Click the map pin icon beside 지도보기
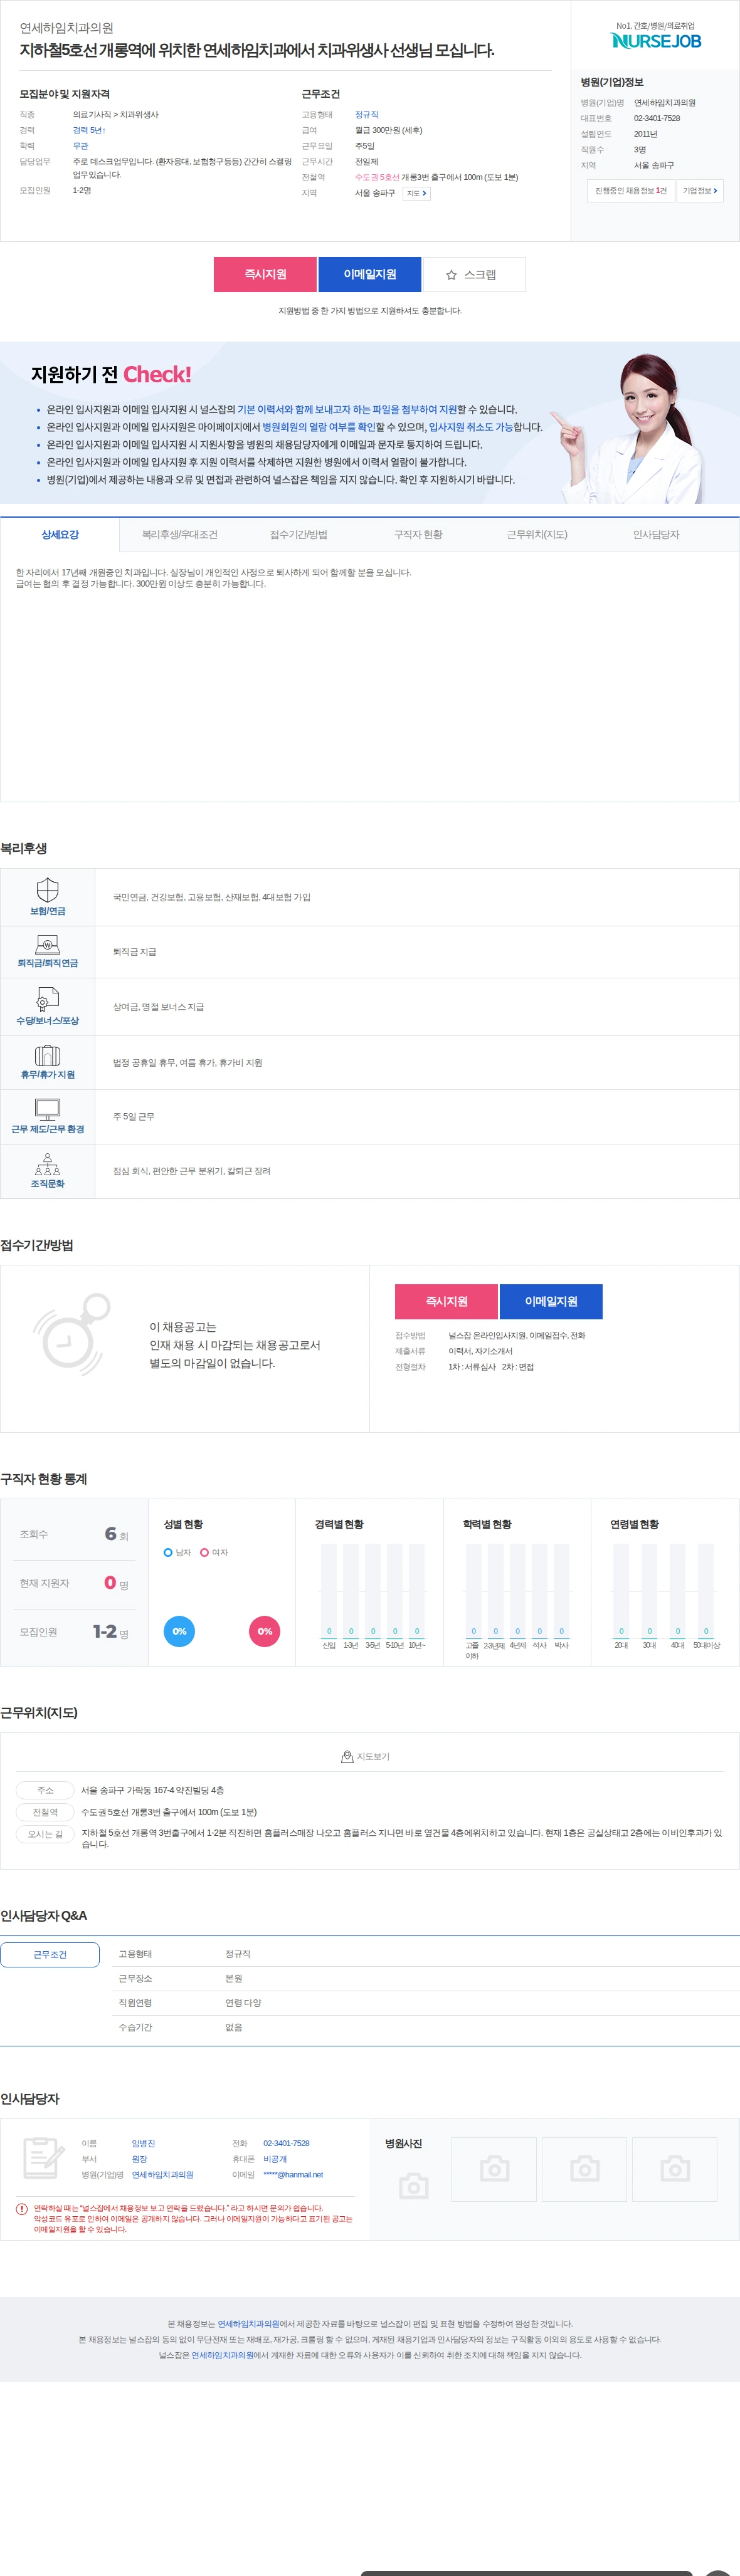Screen dimensions: 740x2576 point(347,1756)
